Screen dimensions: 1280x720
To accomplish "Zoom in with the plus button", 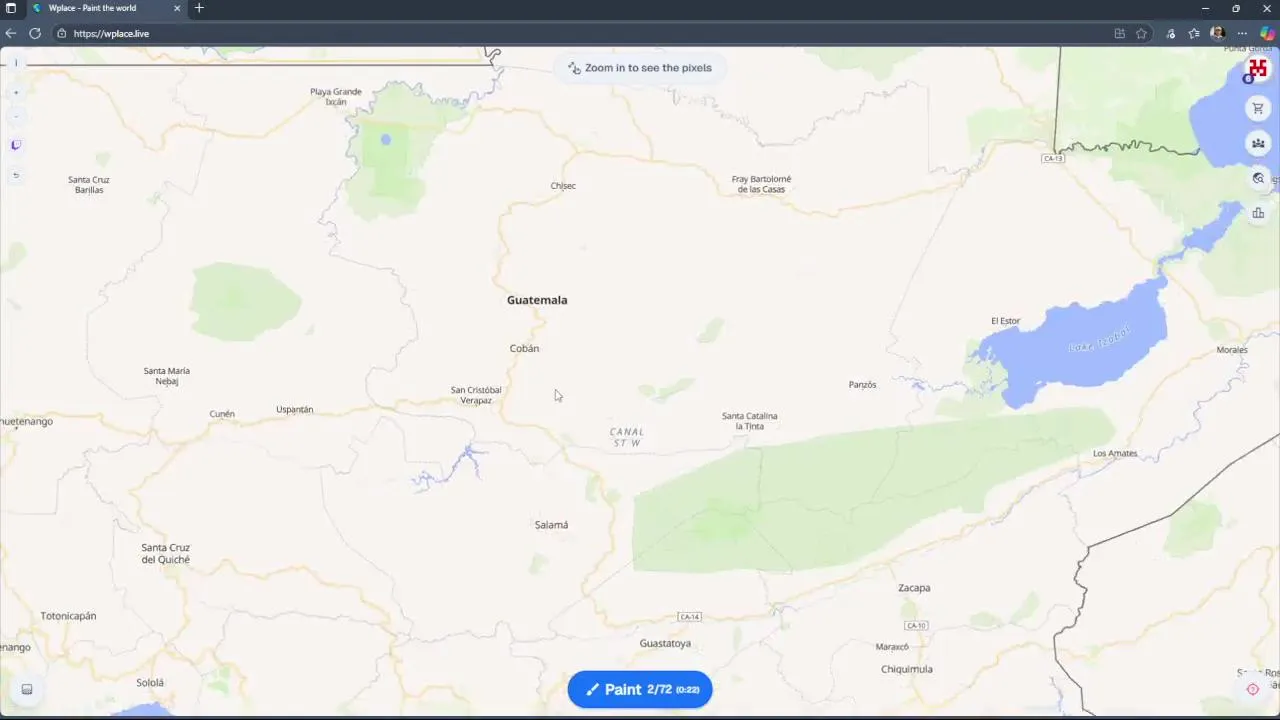I will (16, 92).
